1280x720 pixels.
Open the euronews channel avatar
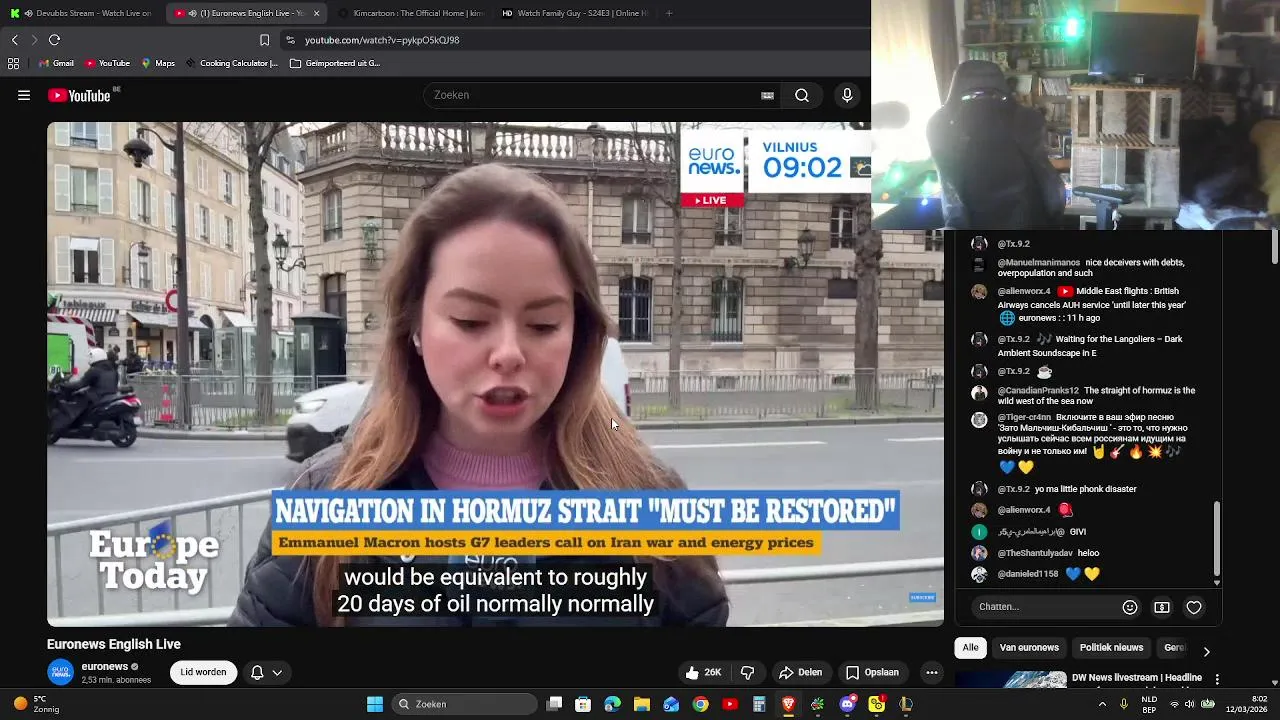(61, 672)
